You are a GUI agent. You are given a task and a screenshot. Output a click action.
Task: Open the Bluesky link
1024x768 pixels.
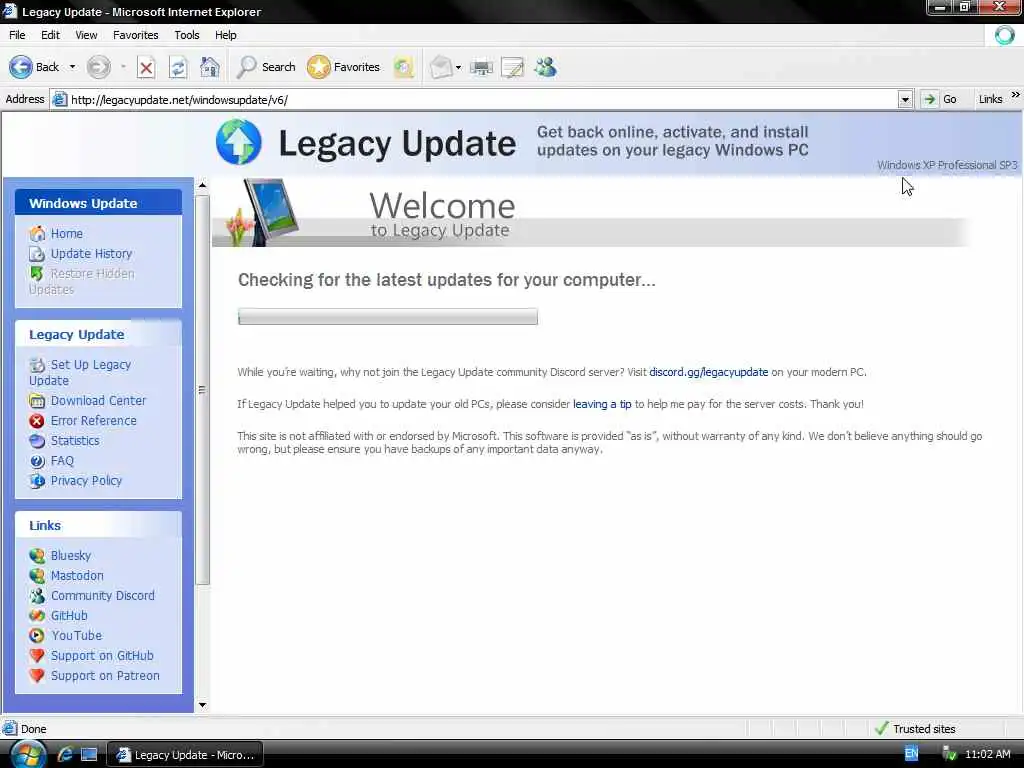71,556
